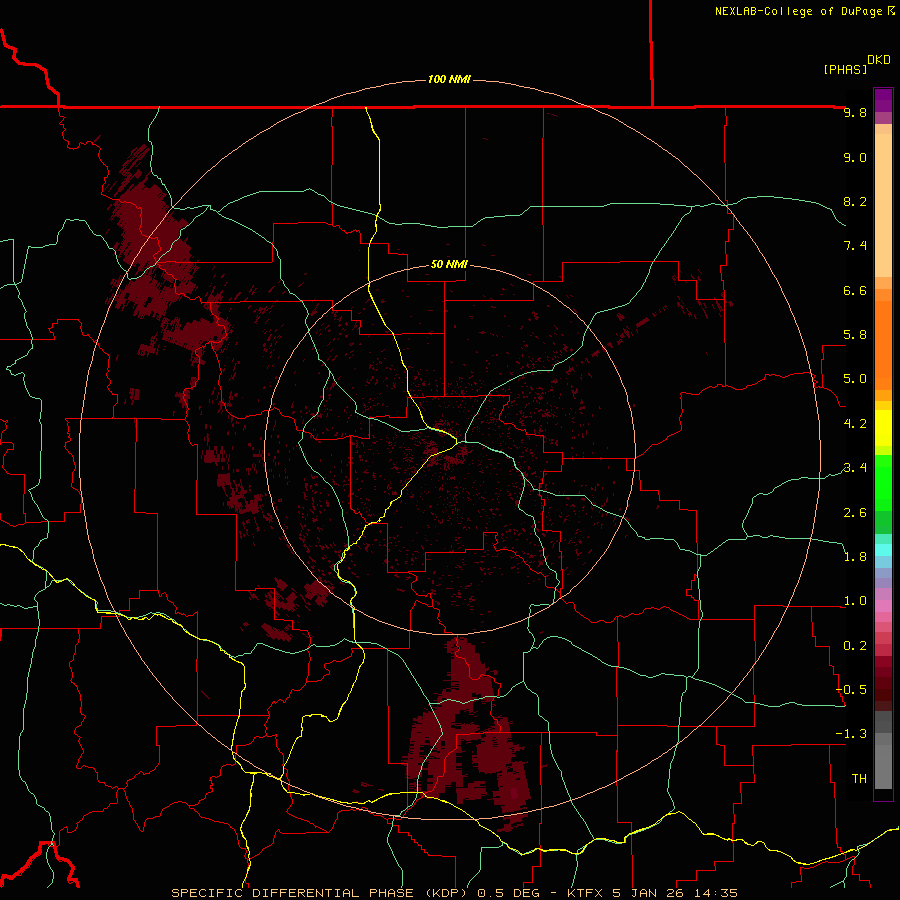This screenshot has width=900, height=900.
Task: Click the 9.8 value on the color scale
Action: point(855,112)
